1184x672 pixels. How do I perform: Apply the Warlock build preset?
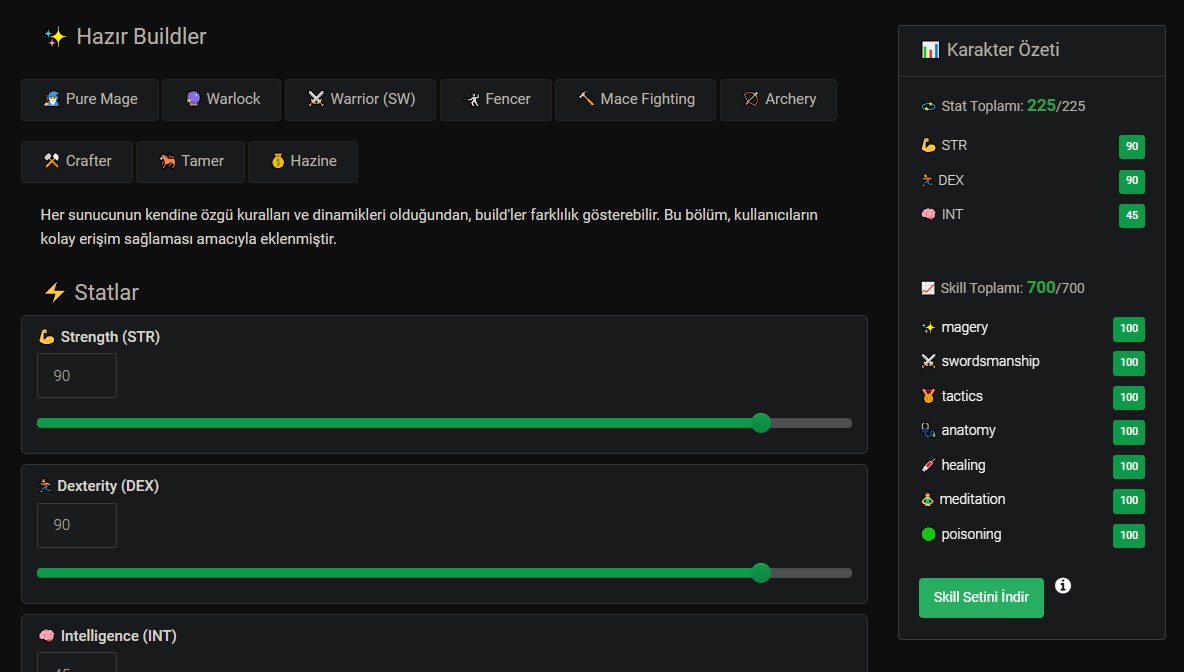(221, 100)
